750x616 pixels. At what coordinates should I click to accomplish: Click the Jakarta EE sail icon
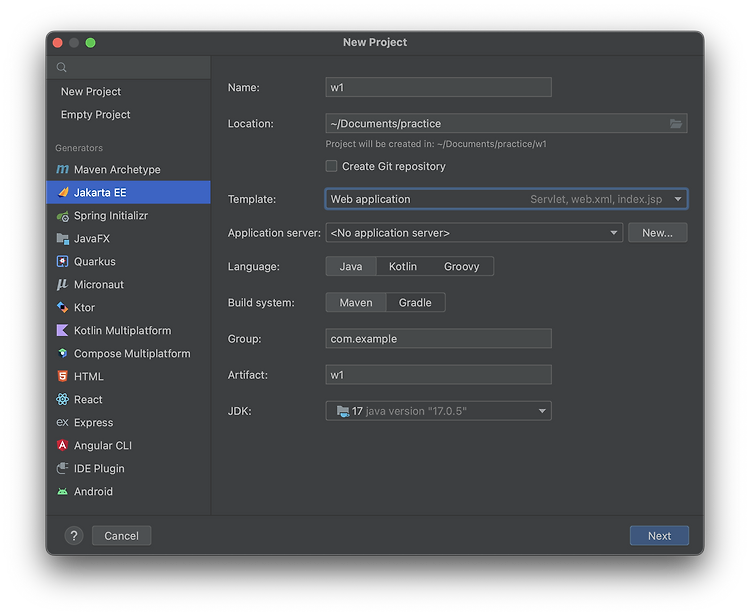63,192
